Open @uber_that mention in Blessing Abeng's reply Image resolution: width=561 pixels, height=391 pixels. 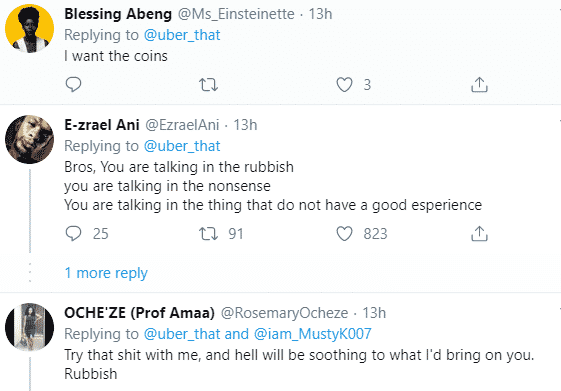182,35
